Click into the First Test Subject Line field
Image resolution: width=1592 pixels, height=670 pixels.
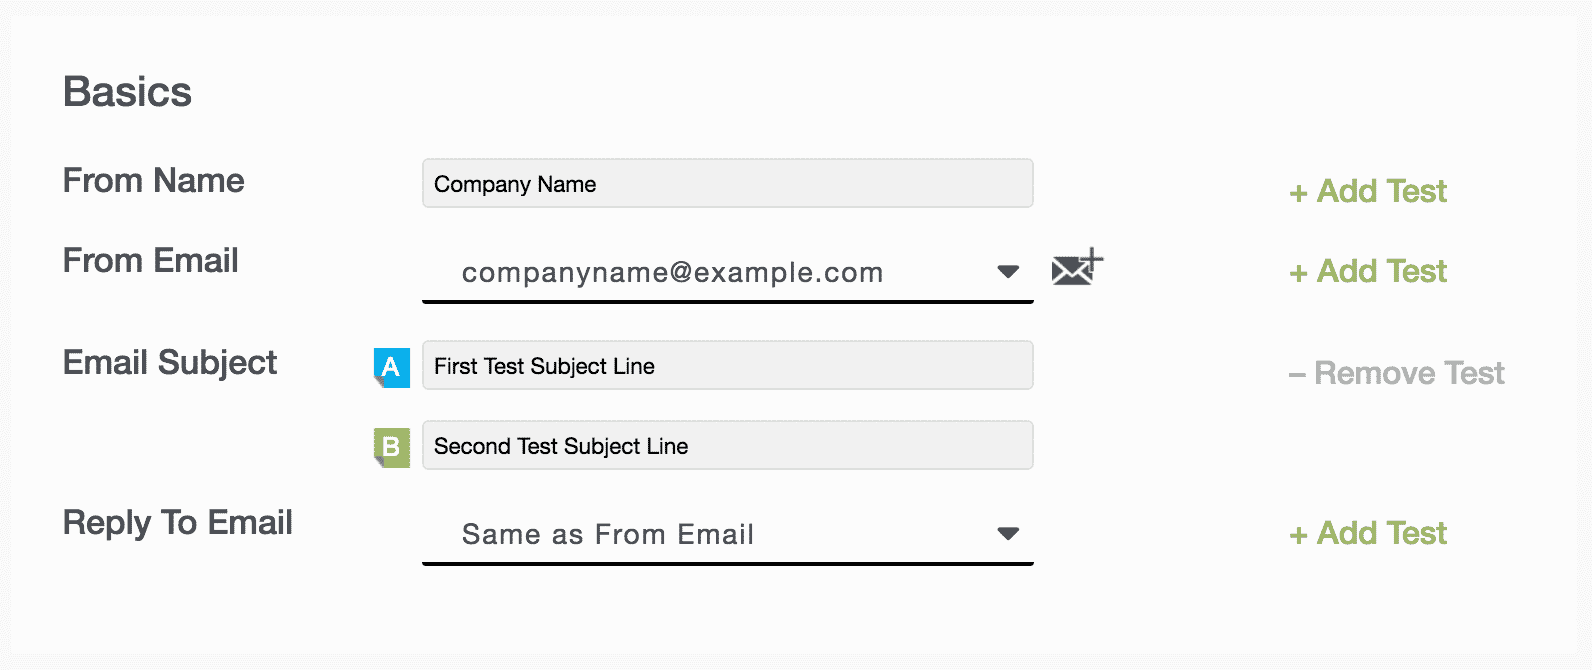pyautogui.click(x=727, y=366)
